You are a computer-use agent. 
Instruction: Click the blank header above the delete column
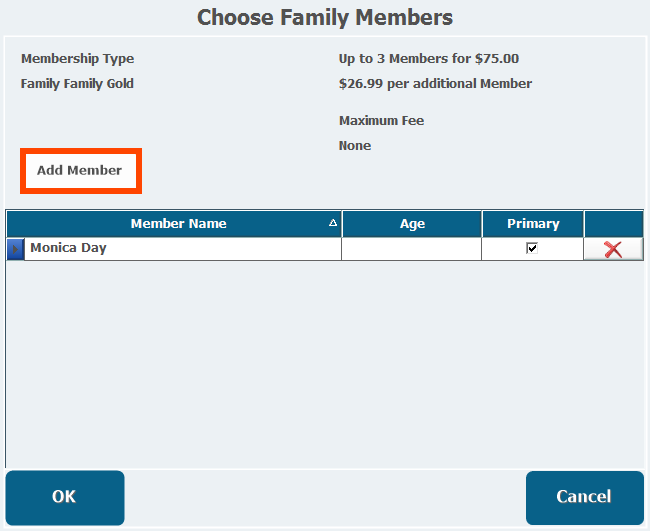(614, 224)
